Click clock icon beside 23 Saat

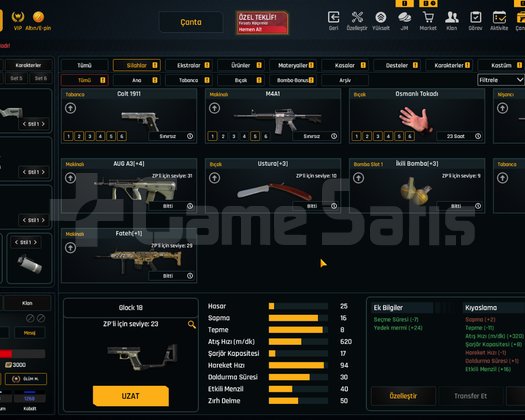click(478, 136)
